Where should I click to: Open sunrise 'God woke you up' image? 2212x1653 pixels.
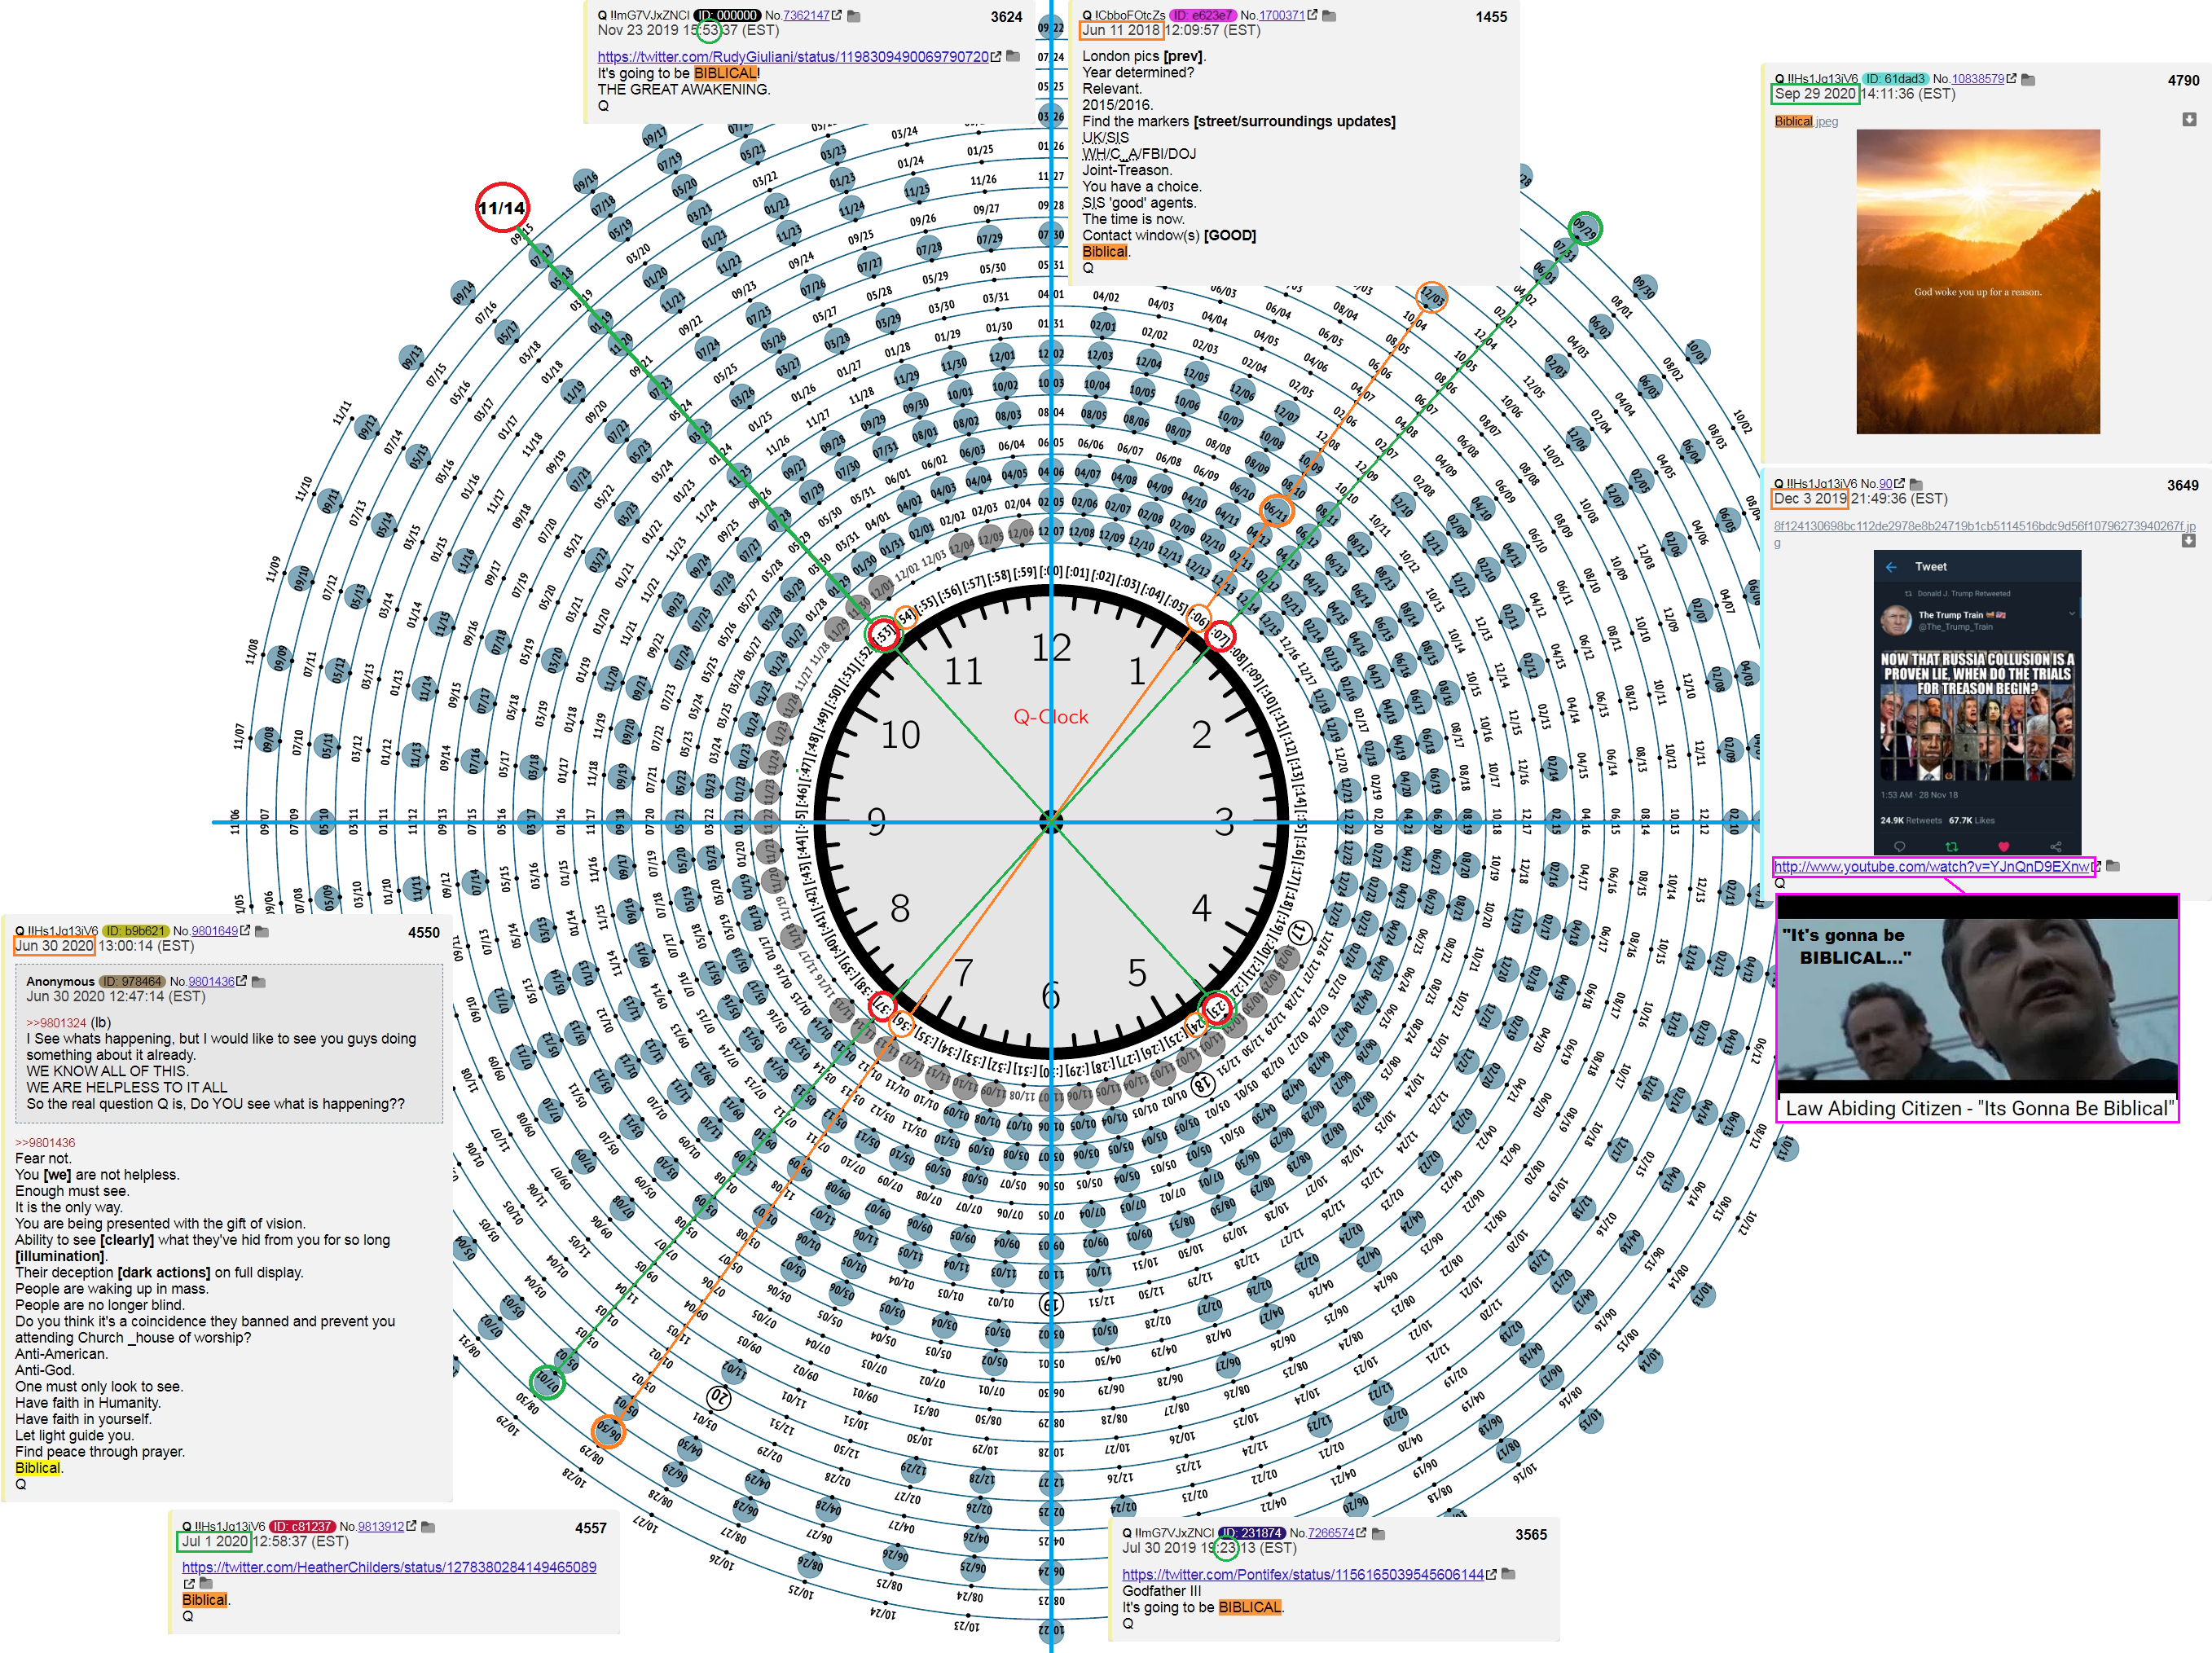(x=1978, y=282)
